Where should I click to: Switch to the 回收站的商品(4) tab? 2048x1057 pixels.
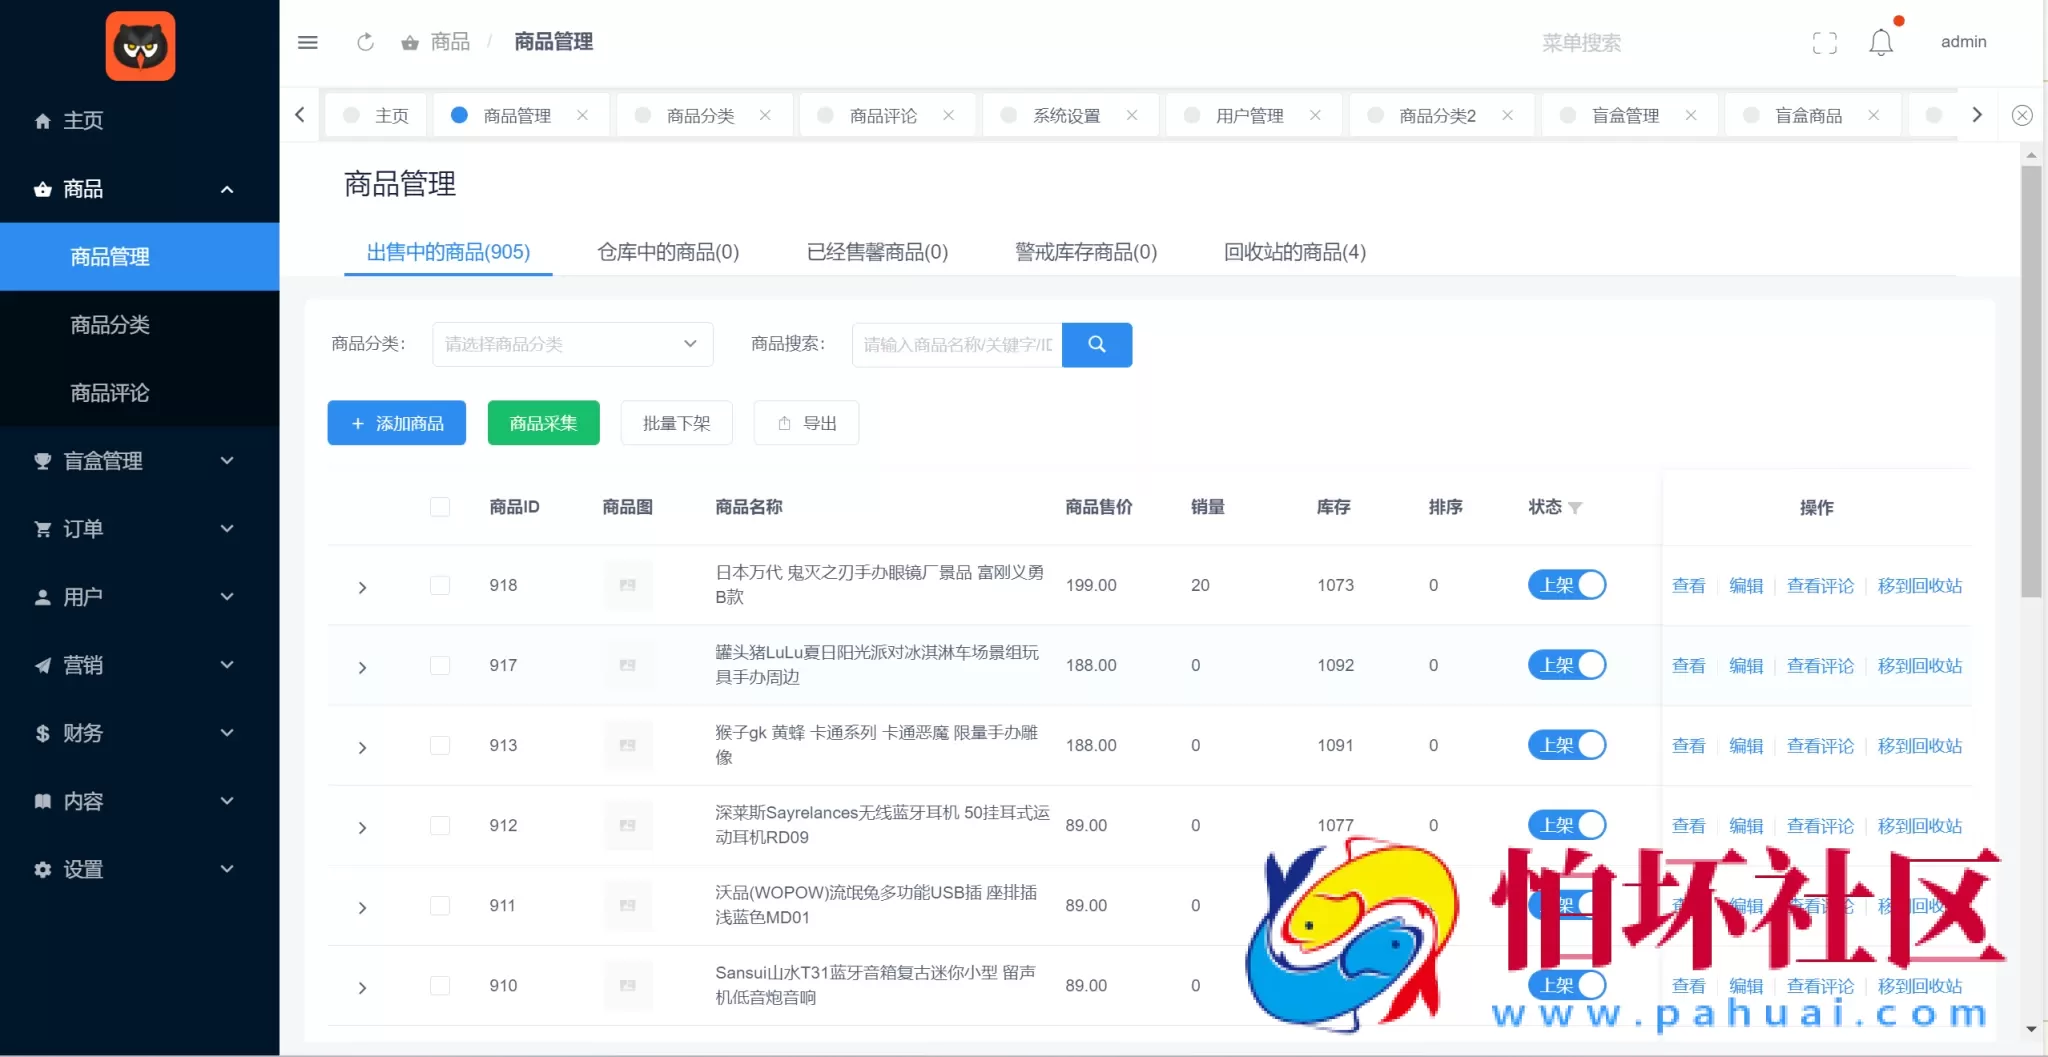pos(1293,252)
